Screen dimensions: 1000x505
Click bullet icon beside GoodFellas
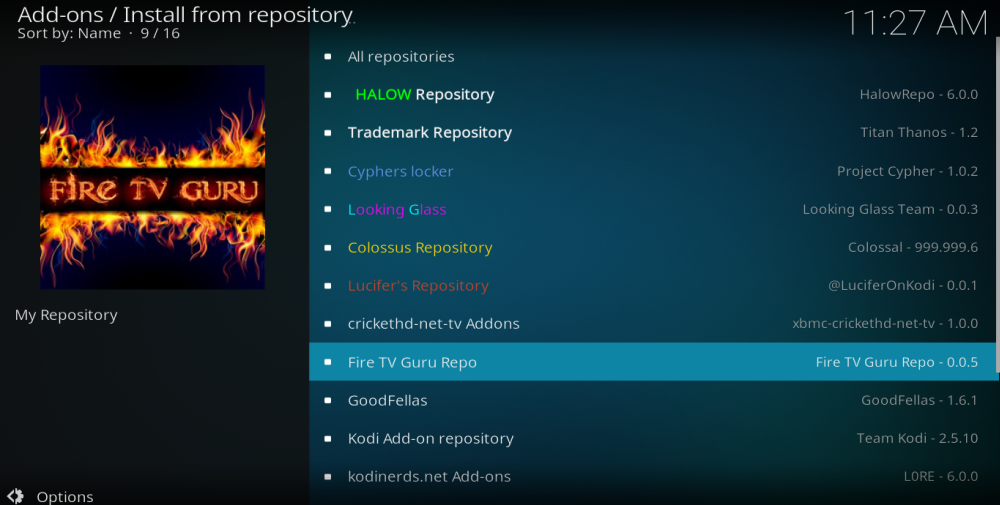point(328,400)
